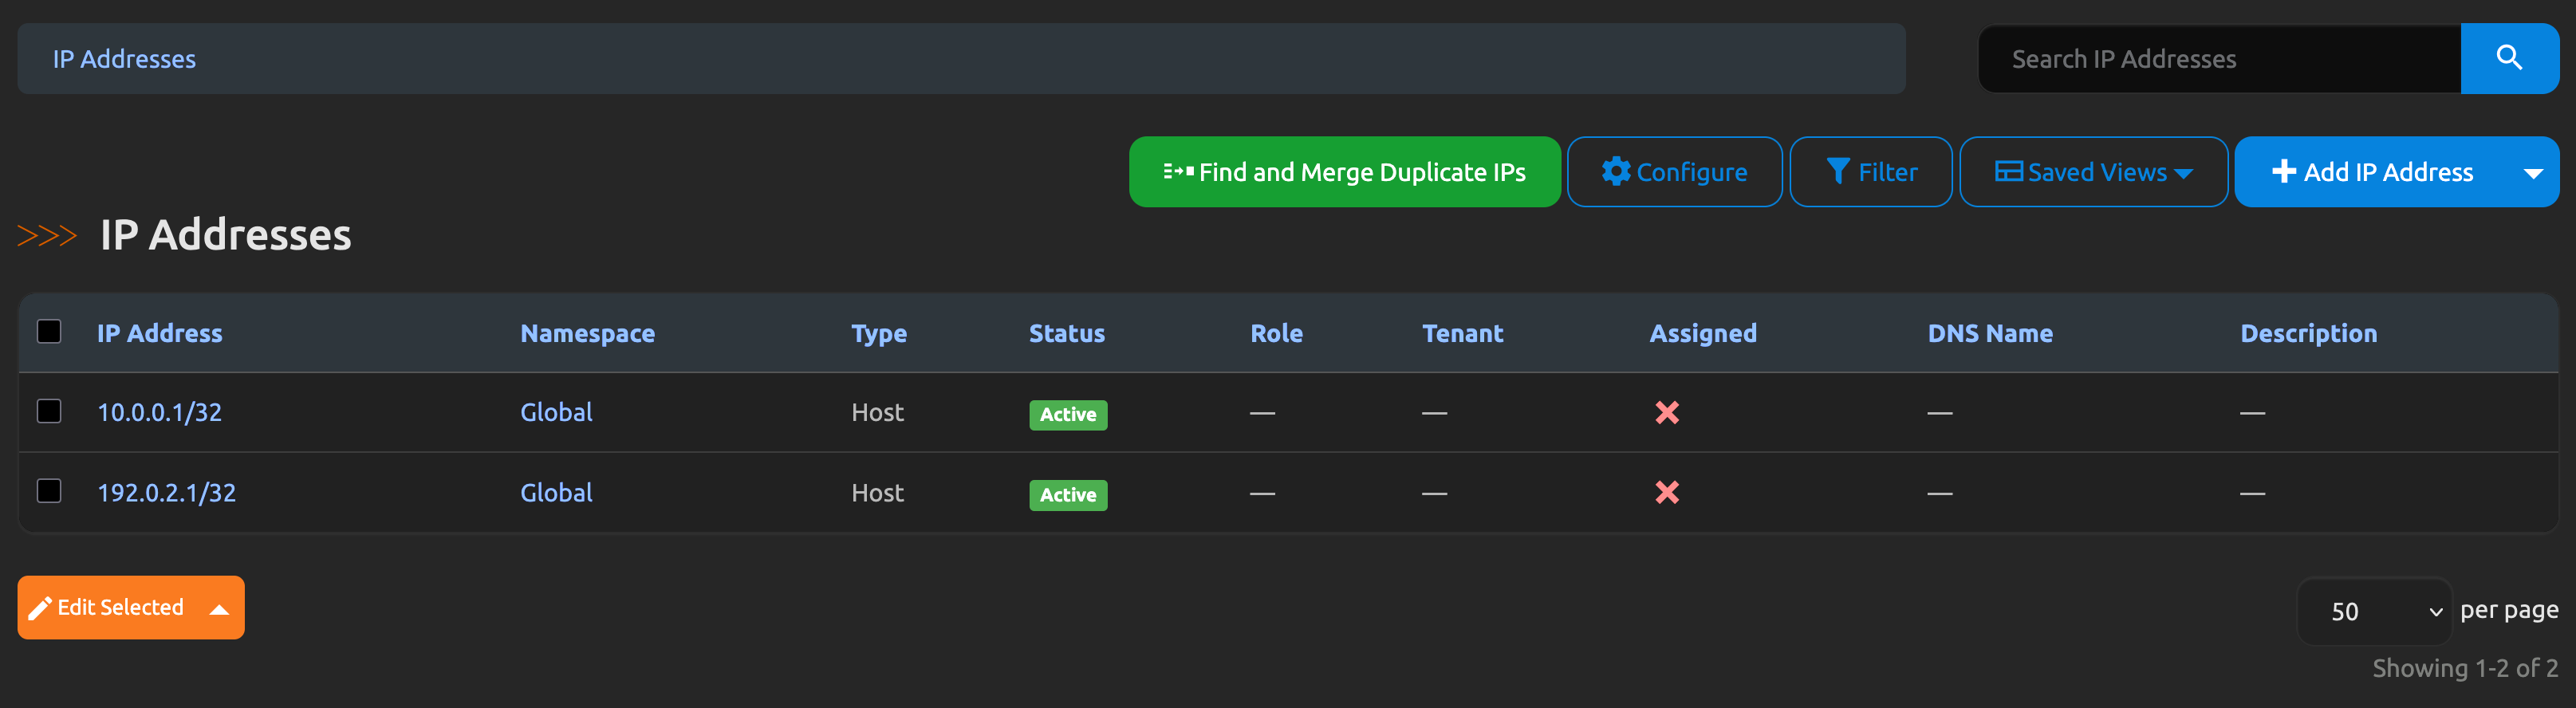Expand the Edit Selected caret menu
Image resolution: width=2576 pixels, height=708 pixels.
(219, 609)
